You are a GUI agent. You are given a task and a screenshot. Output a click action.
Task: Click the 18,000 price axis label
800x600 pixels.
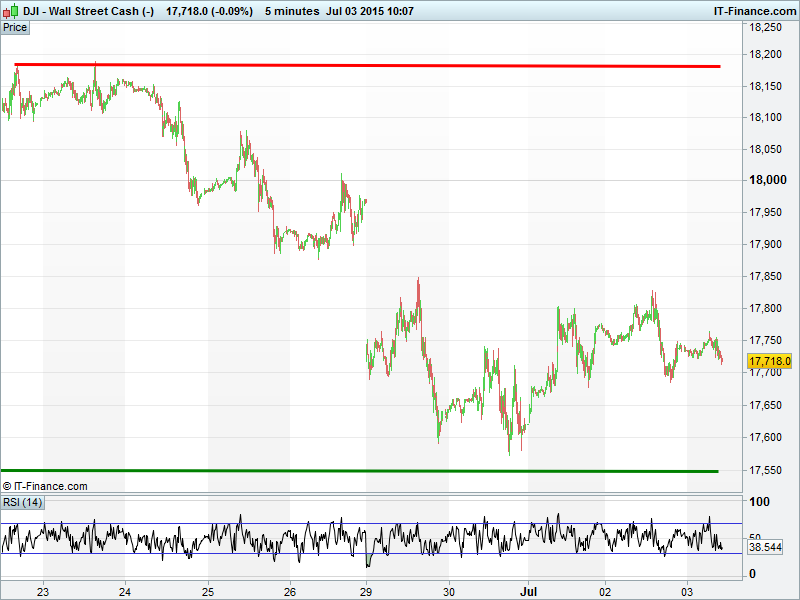click(x=770, y=180)
